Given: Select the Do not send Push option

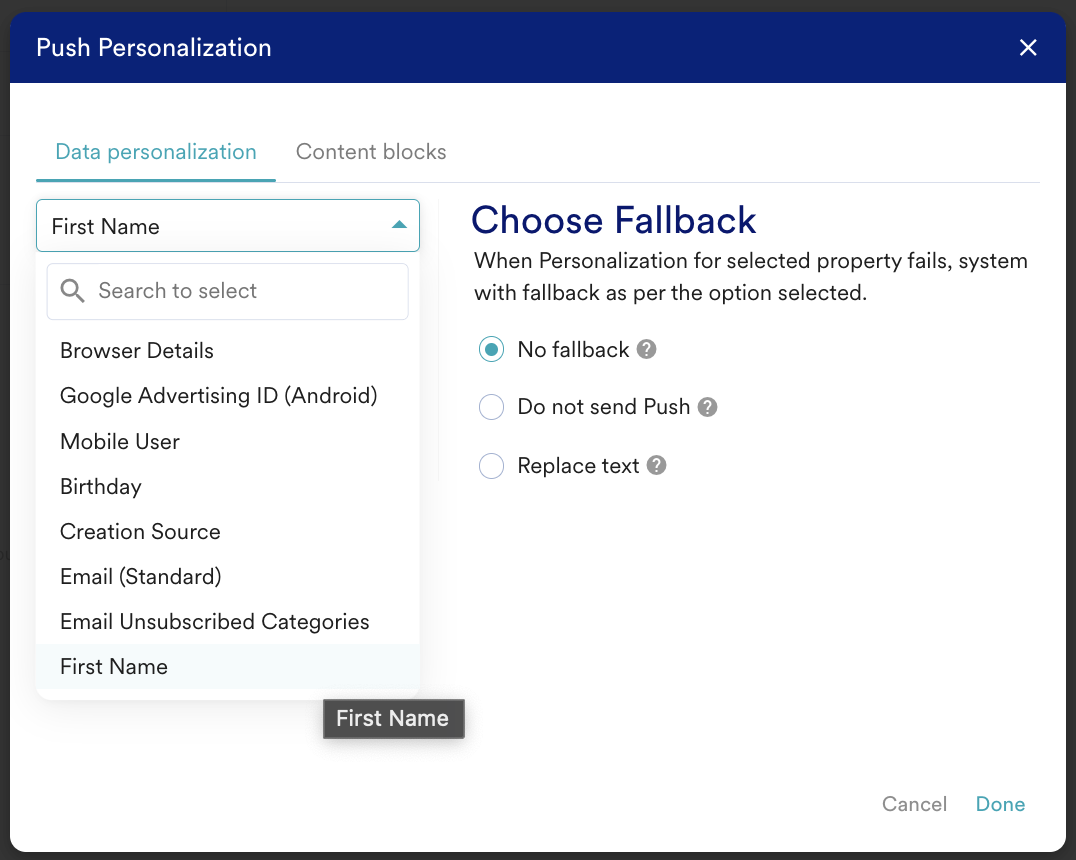Looking at the screenshot, I should tap(491, 407).
